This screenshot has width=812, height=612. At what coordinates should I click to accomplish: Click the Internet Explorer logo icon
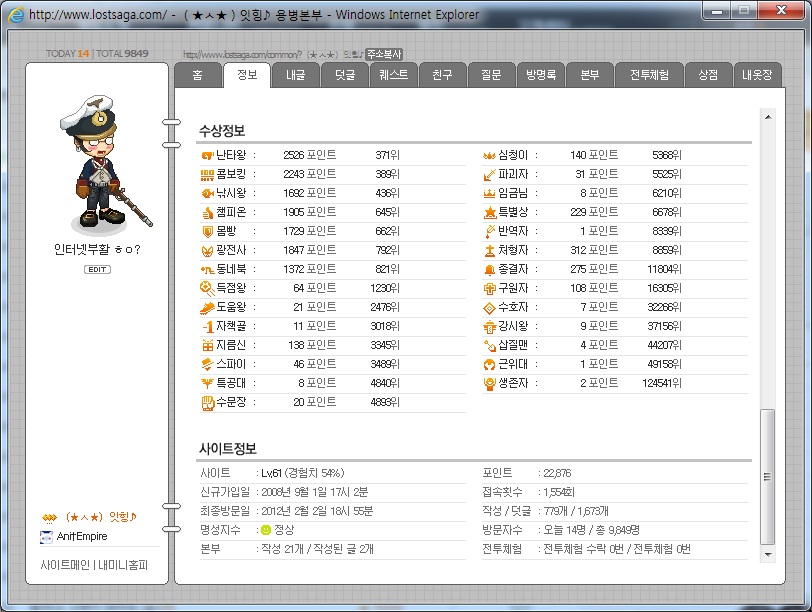(x=16, y=14)
